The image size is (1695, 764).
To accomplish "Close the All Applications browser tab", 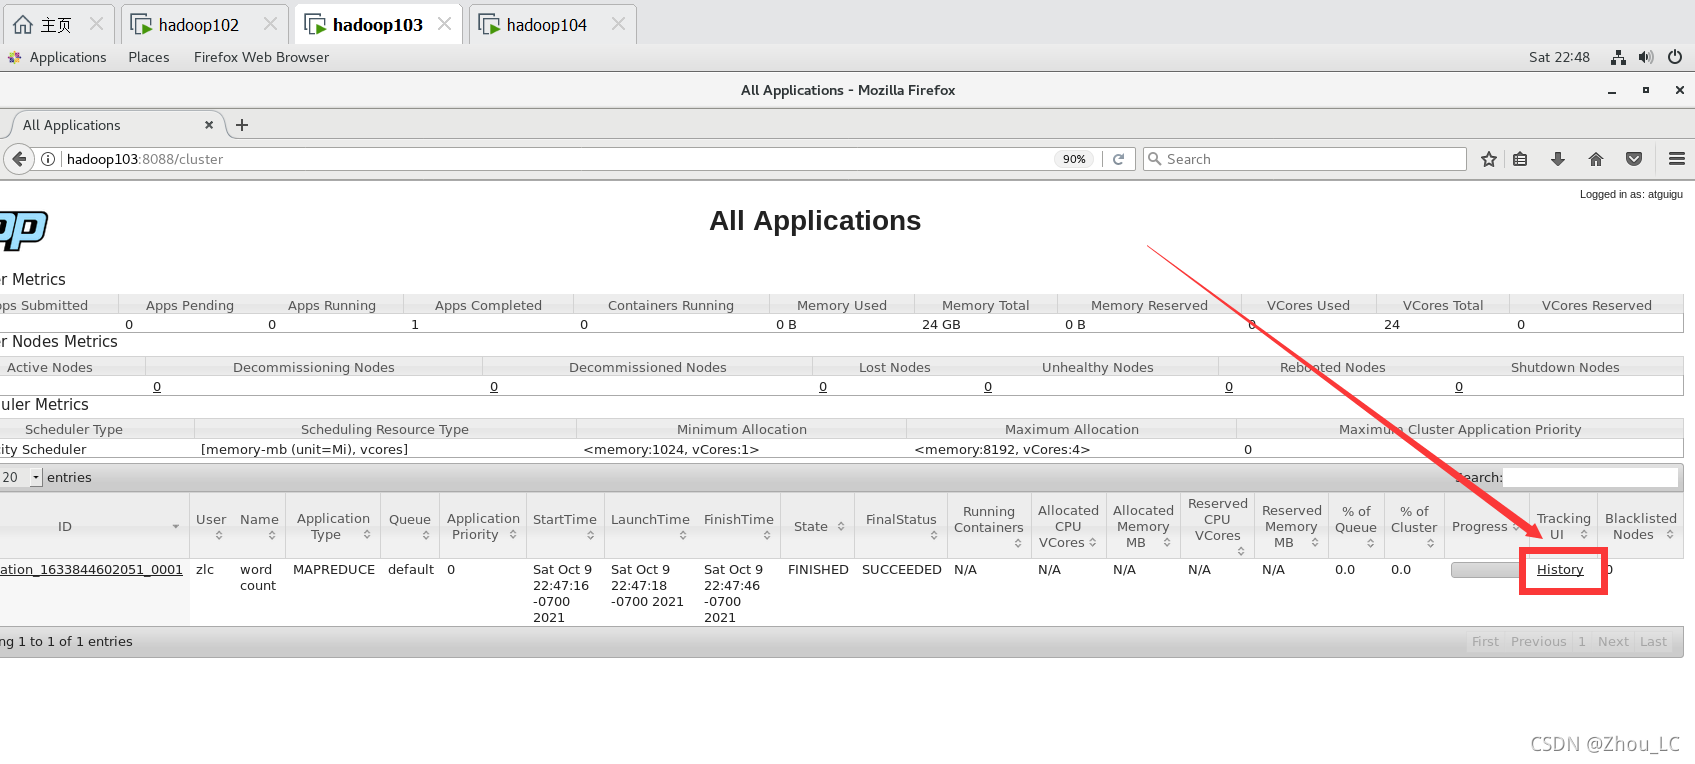I will (x=209, y=125).
